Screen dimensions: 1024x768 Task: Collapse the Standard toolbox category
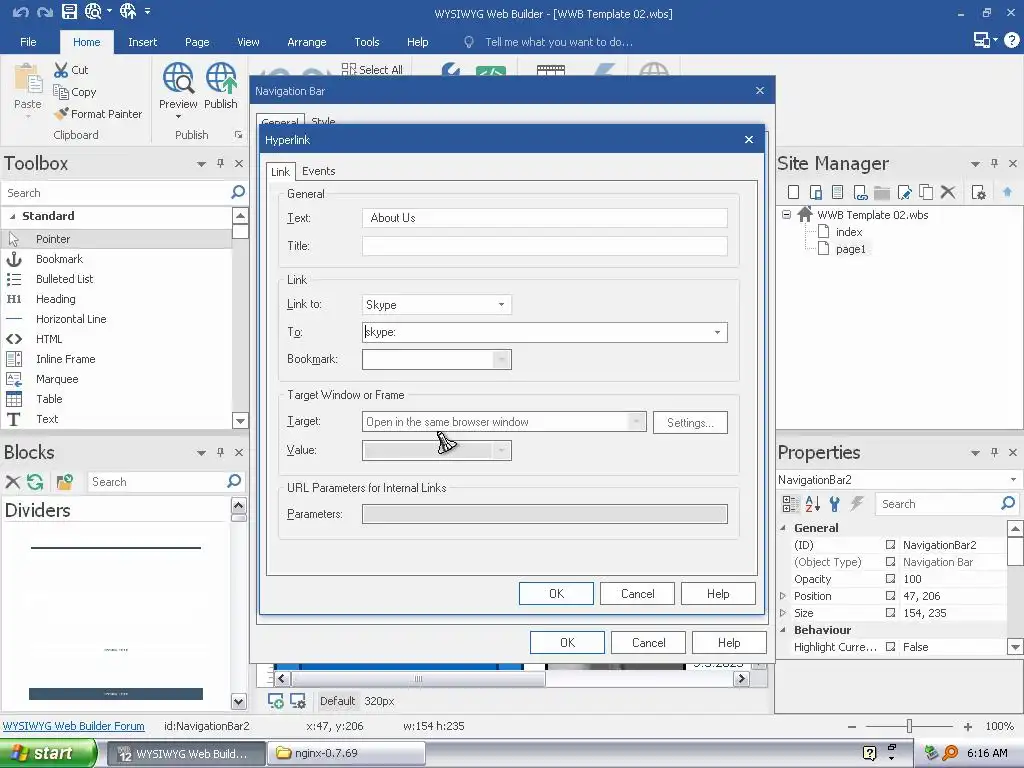12,216
